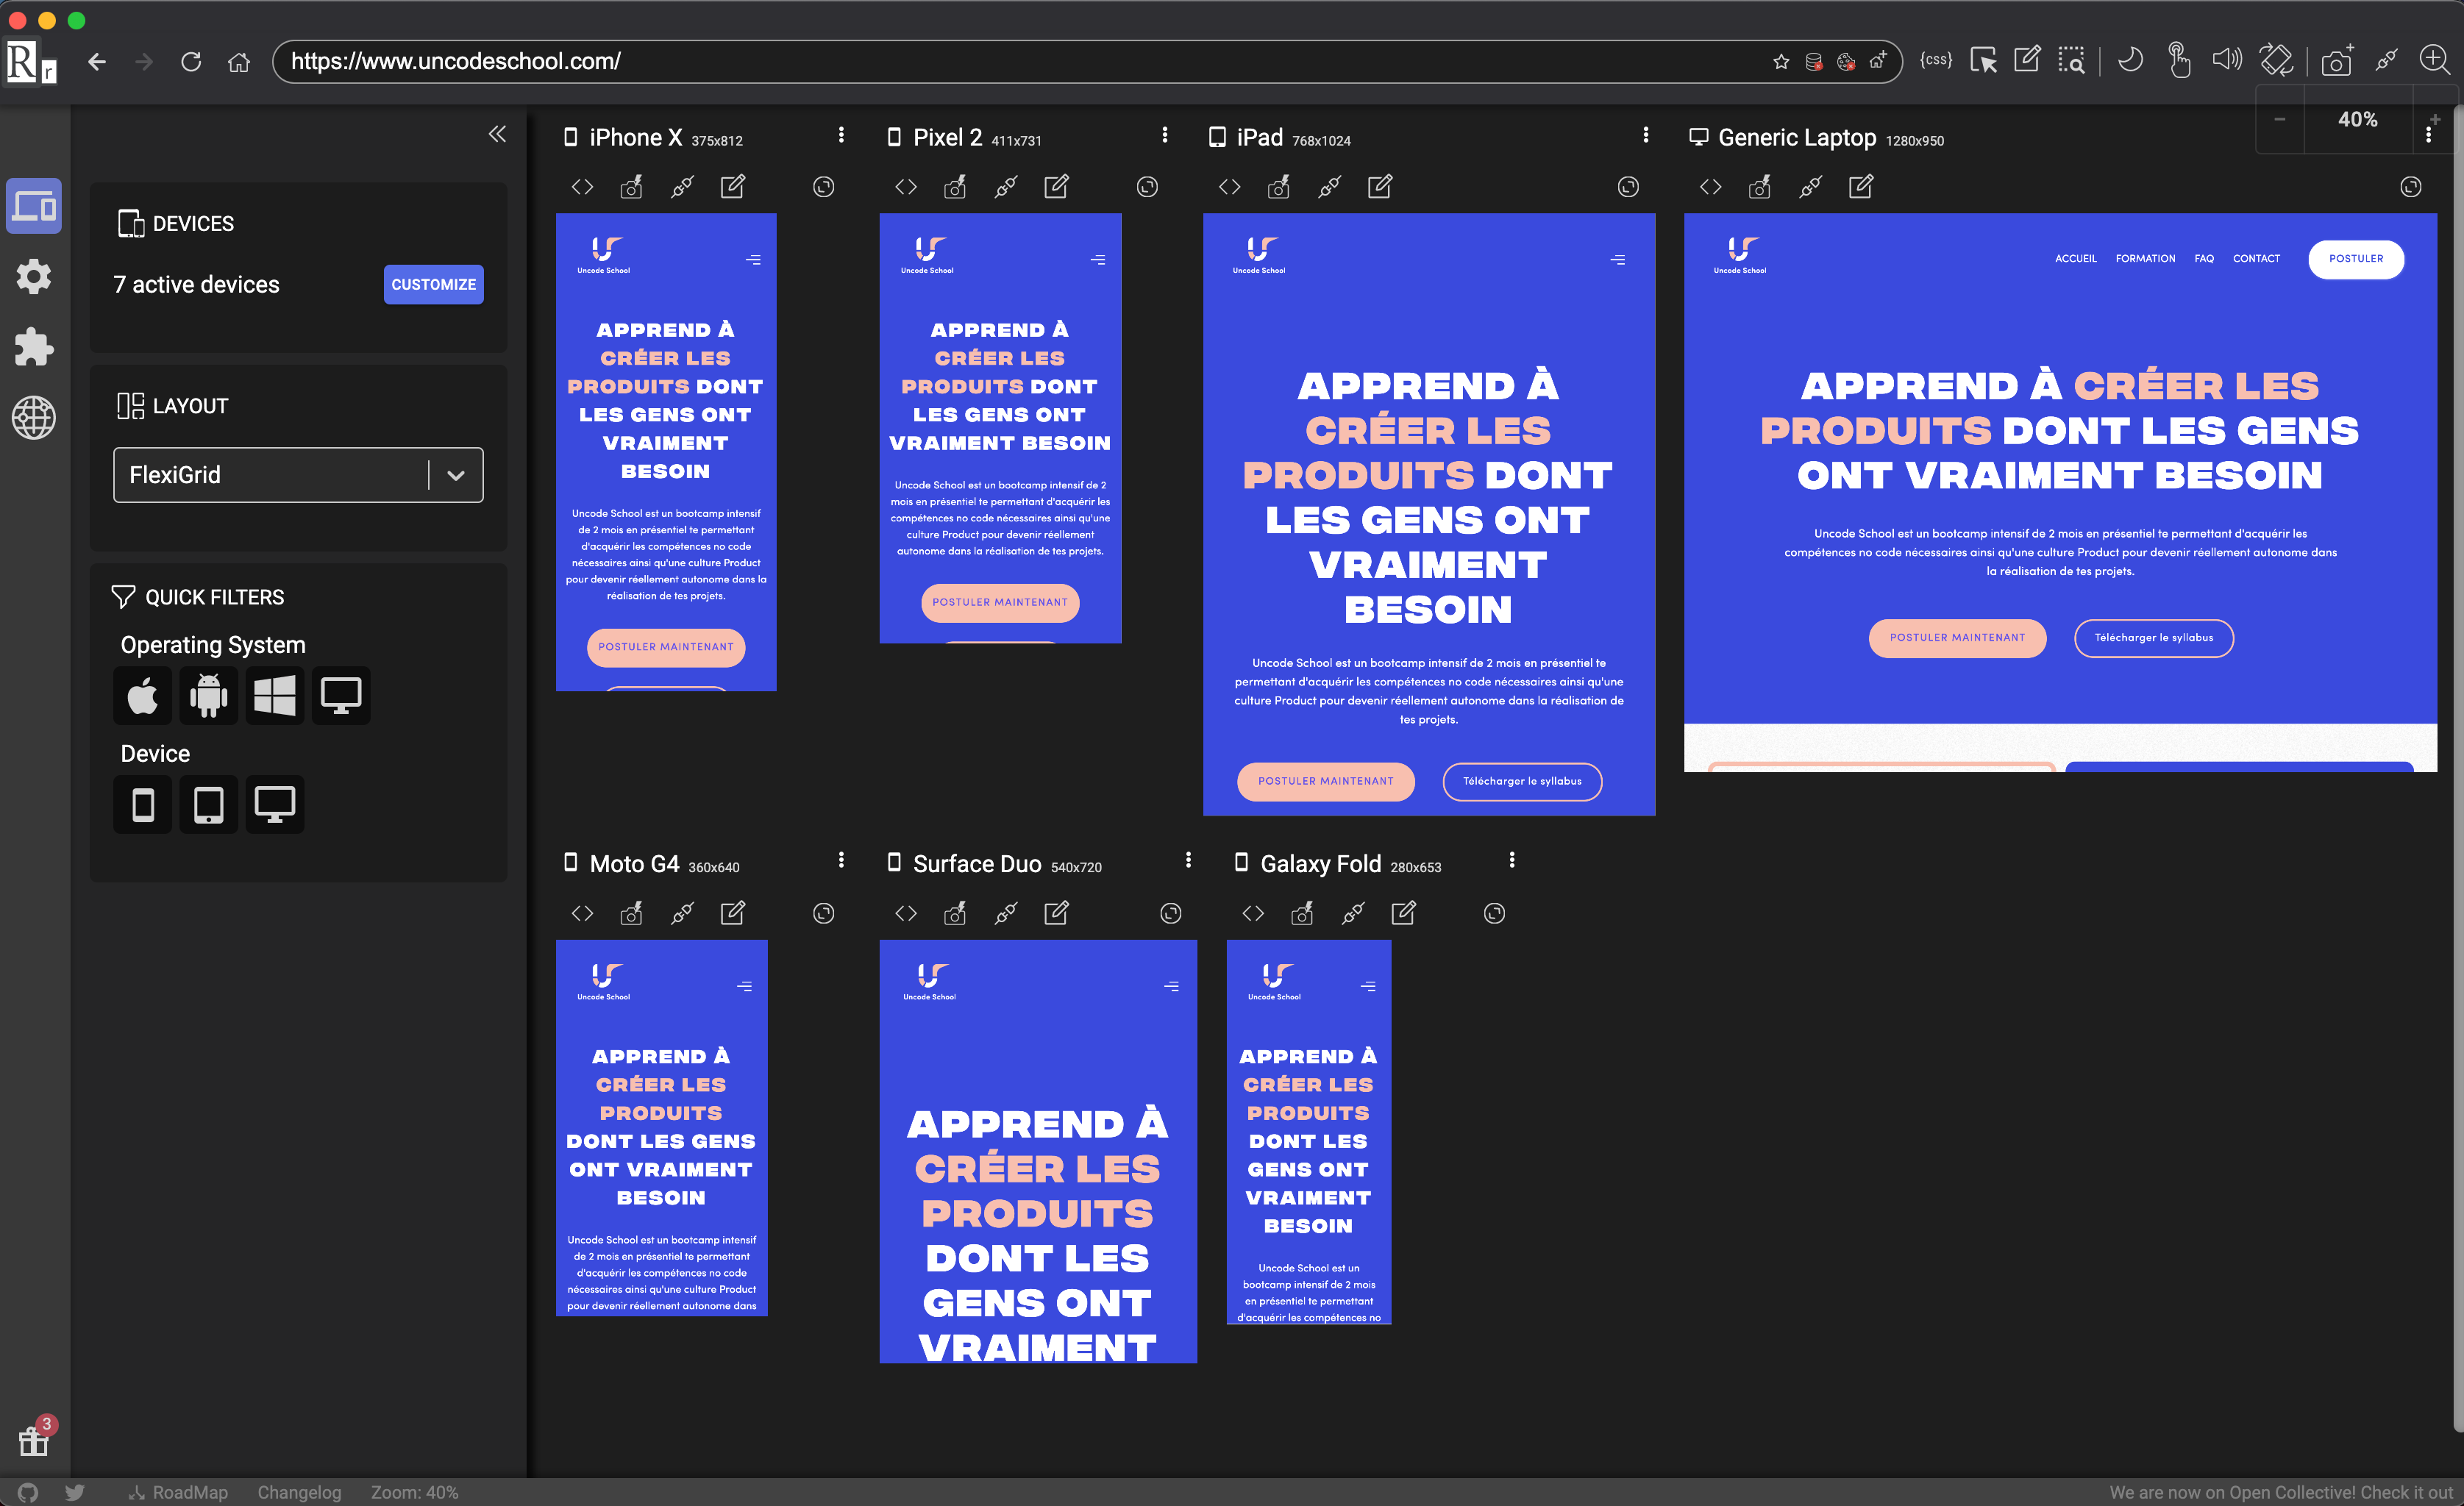Take quick screenshot of Moto G4
The height and width of the screenshot is (1506, 2464).
[631, 913]
